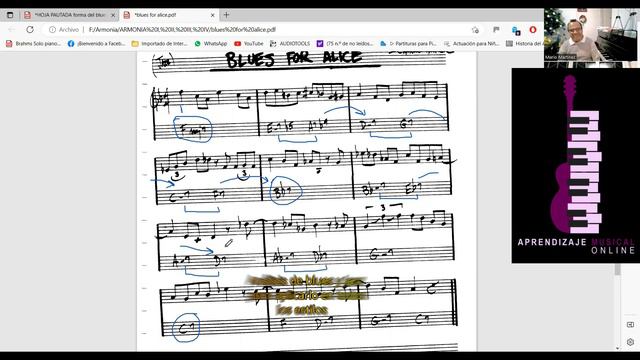Open Partituras para Piano bookmark

tap(408, 43)
